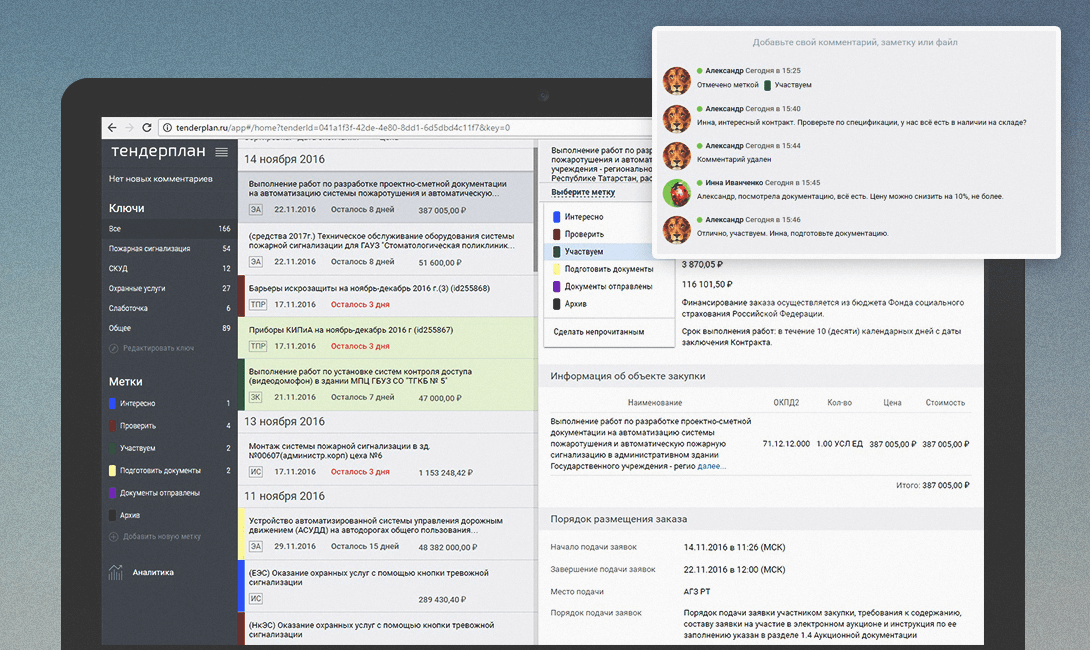Click the browser back arrow
This screenshot has width=1090, height=650.
(x=112, y=128)
